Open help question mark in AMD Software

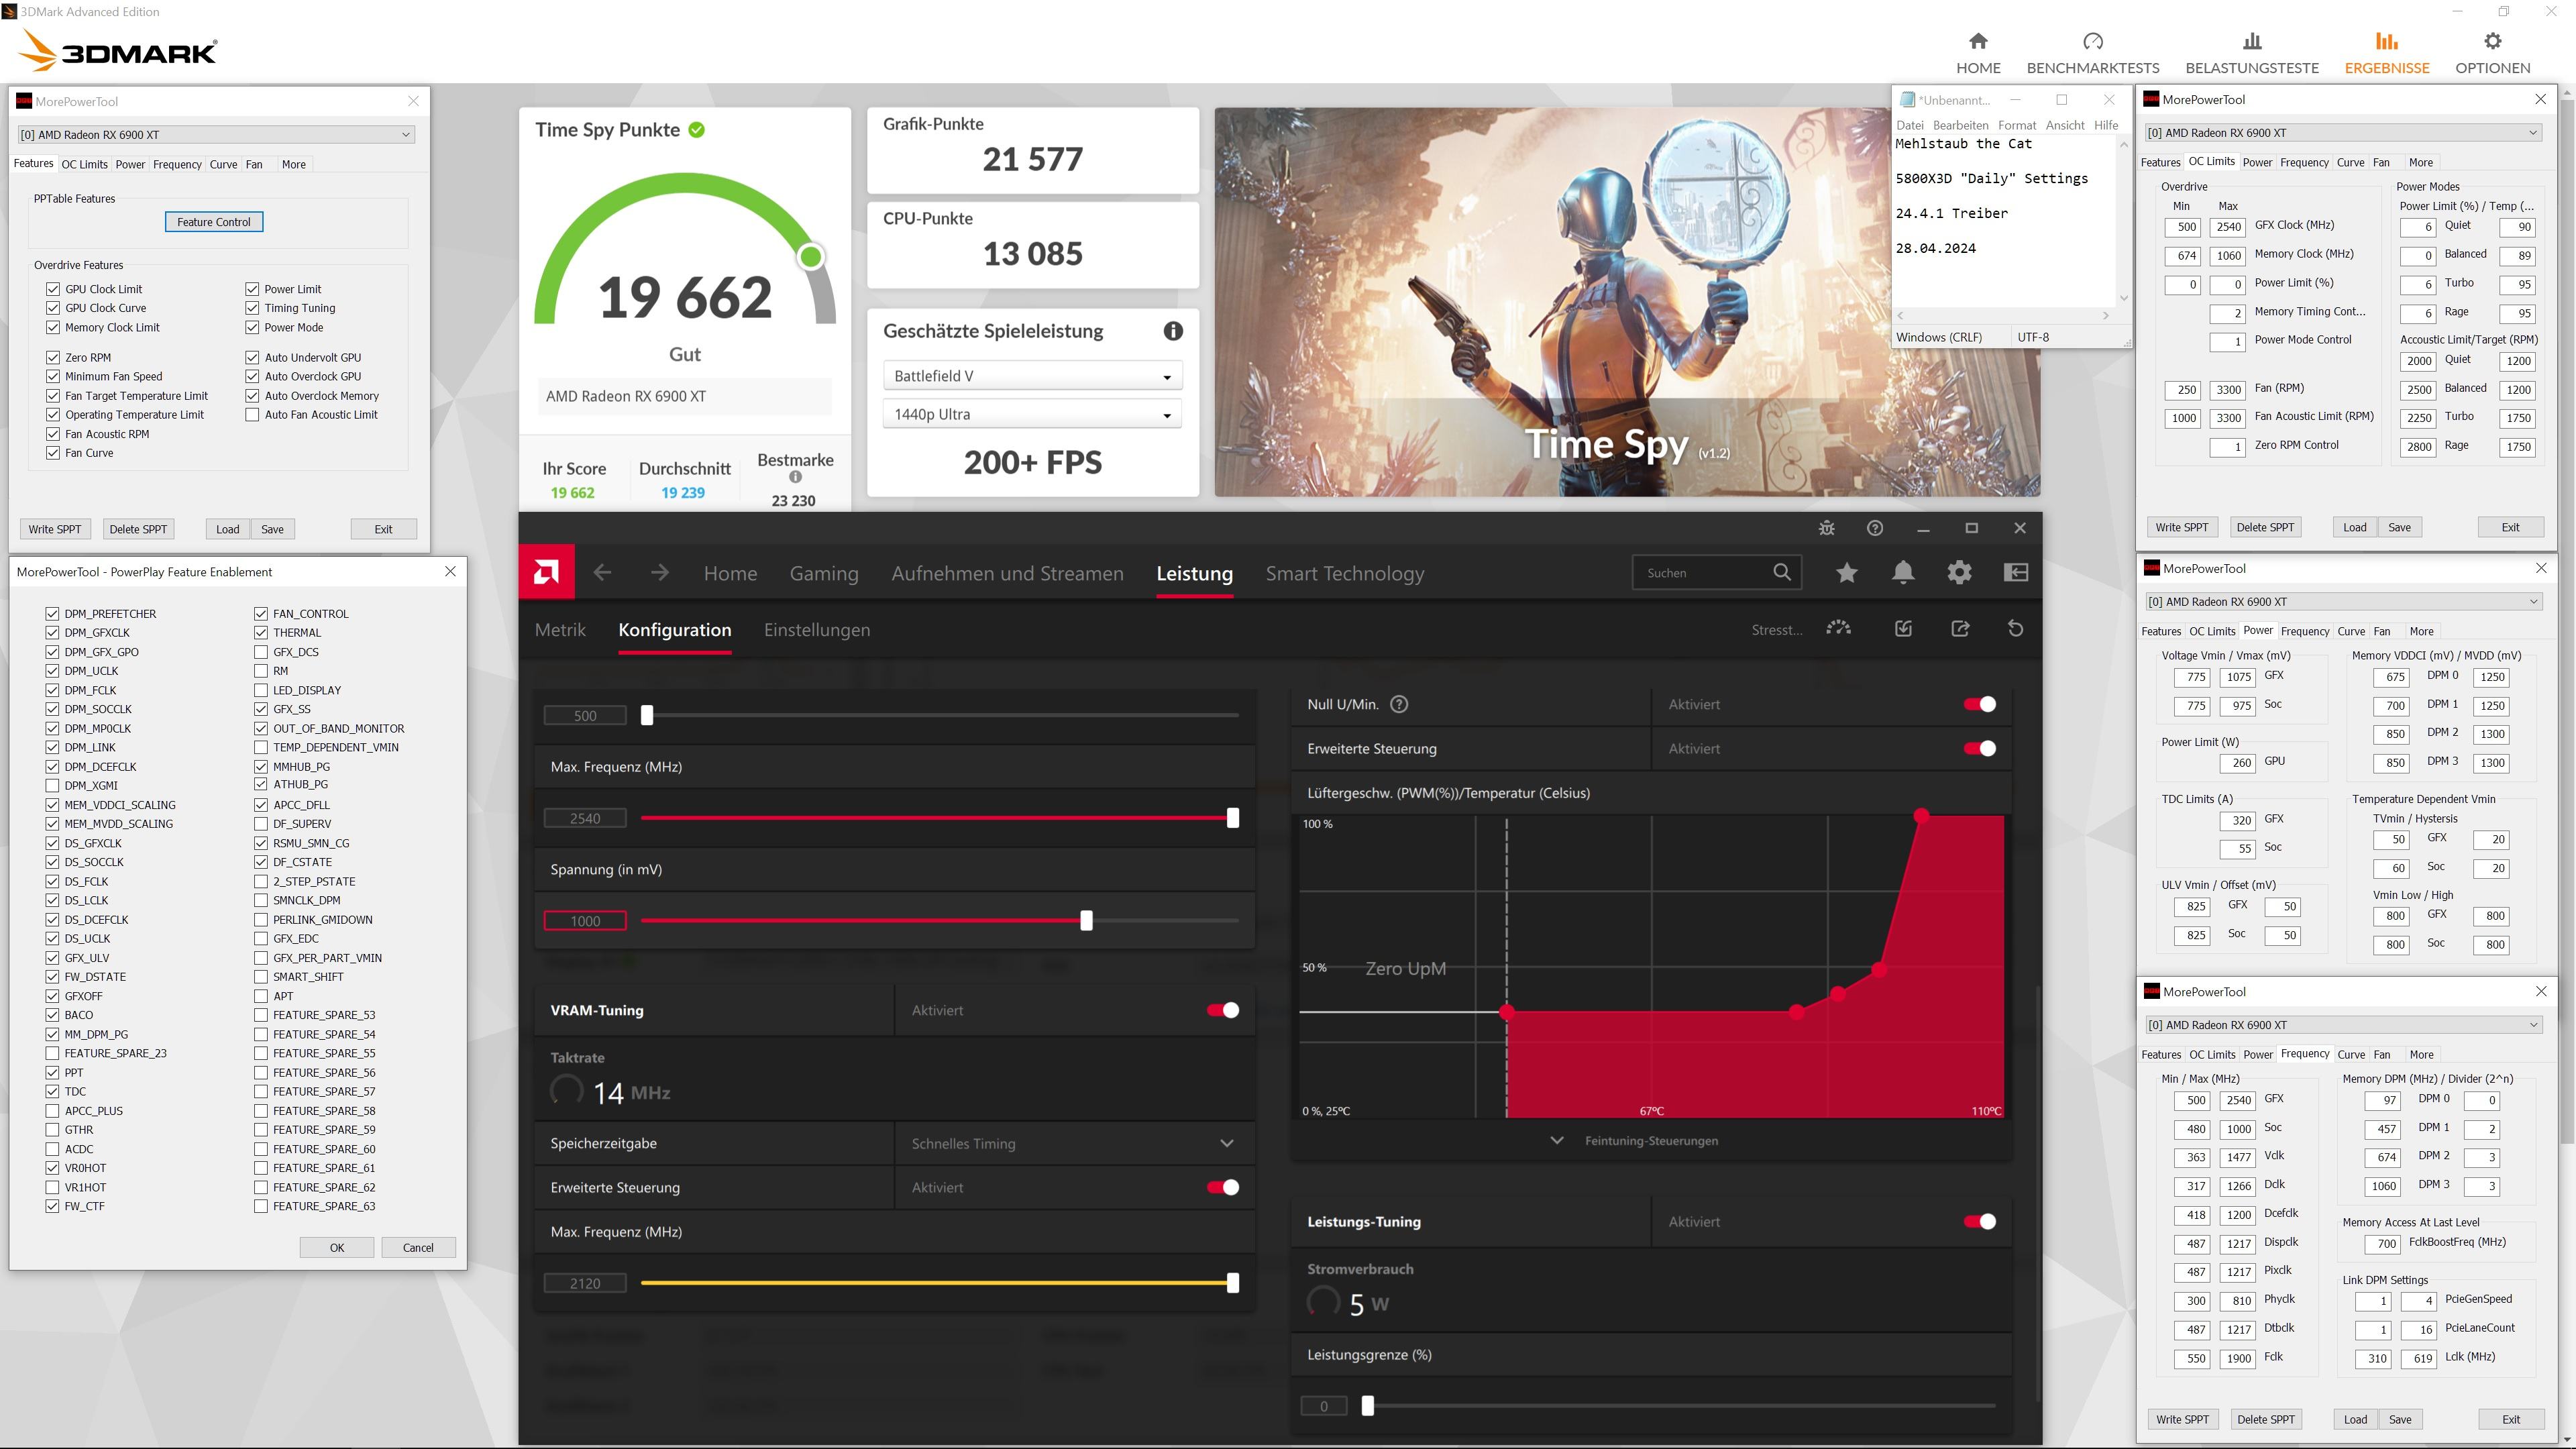1875,528
